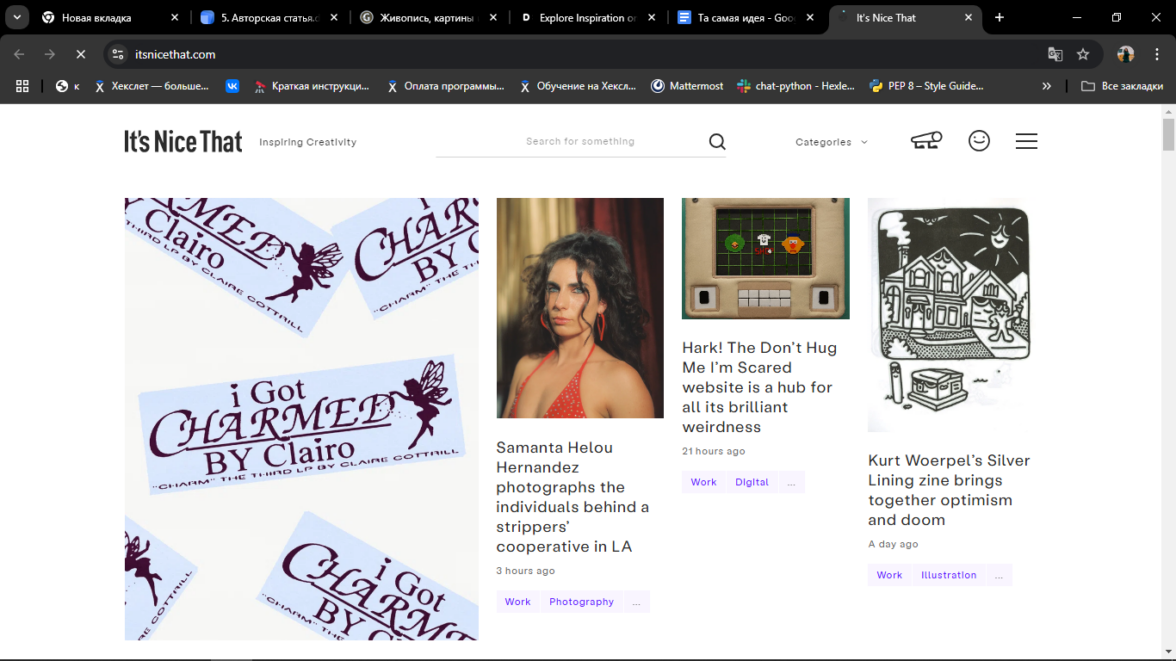This screenshot has height=661, width=1176.
Task: Click the Google Translate icon in address bar
Action: (1055, 54)
